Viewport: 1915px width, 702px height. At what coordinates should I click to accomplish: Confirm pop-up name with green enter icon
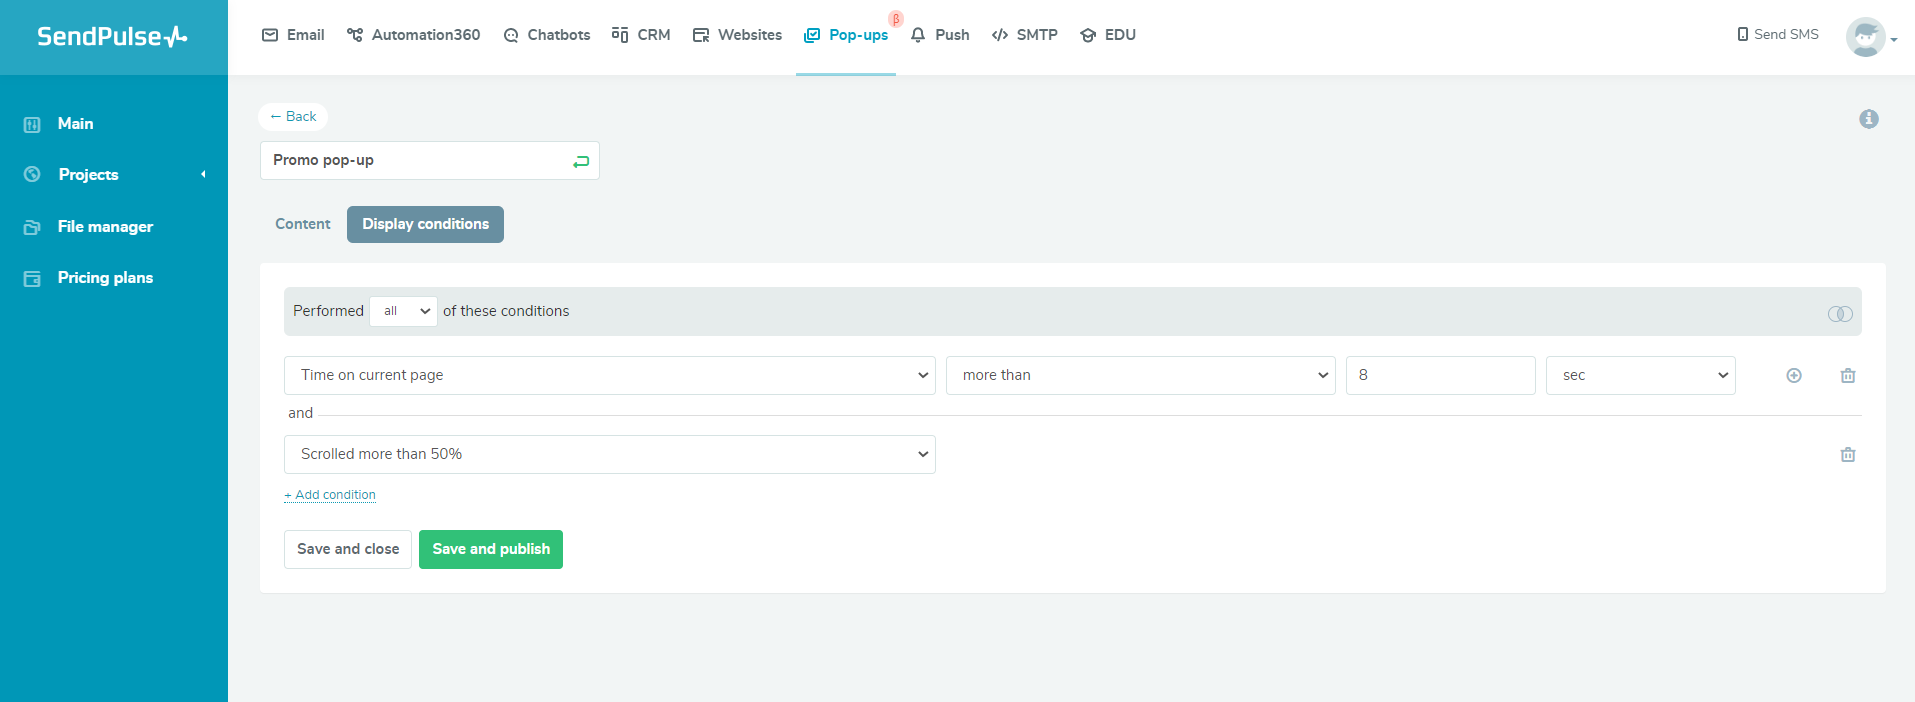click(x=580, y=161)
